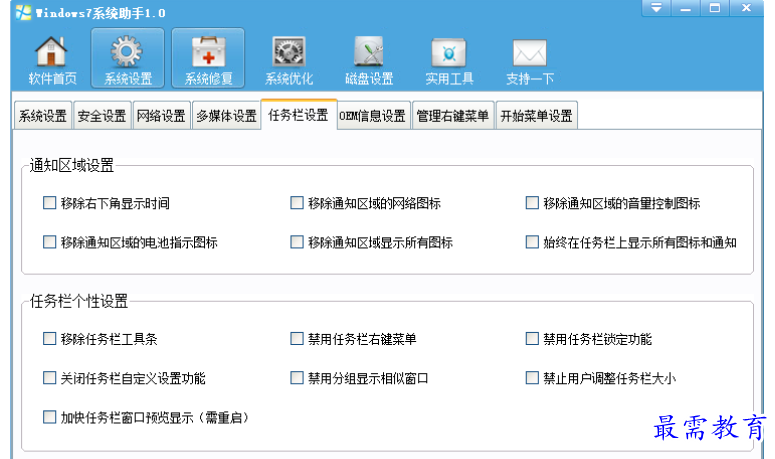Select the 任务栏设置 tab
Image resolution: width=775 pixels, height=459 pixels.
pos(299,115)
